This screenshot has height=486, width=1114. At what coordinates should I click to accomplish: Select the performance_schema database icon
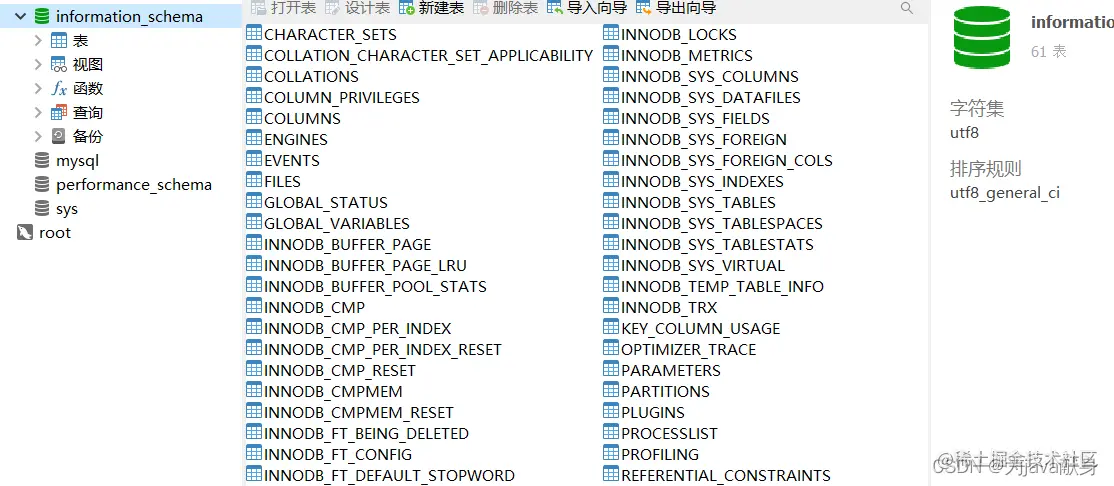pos(42,185)
